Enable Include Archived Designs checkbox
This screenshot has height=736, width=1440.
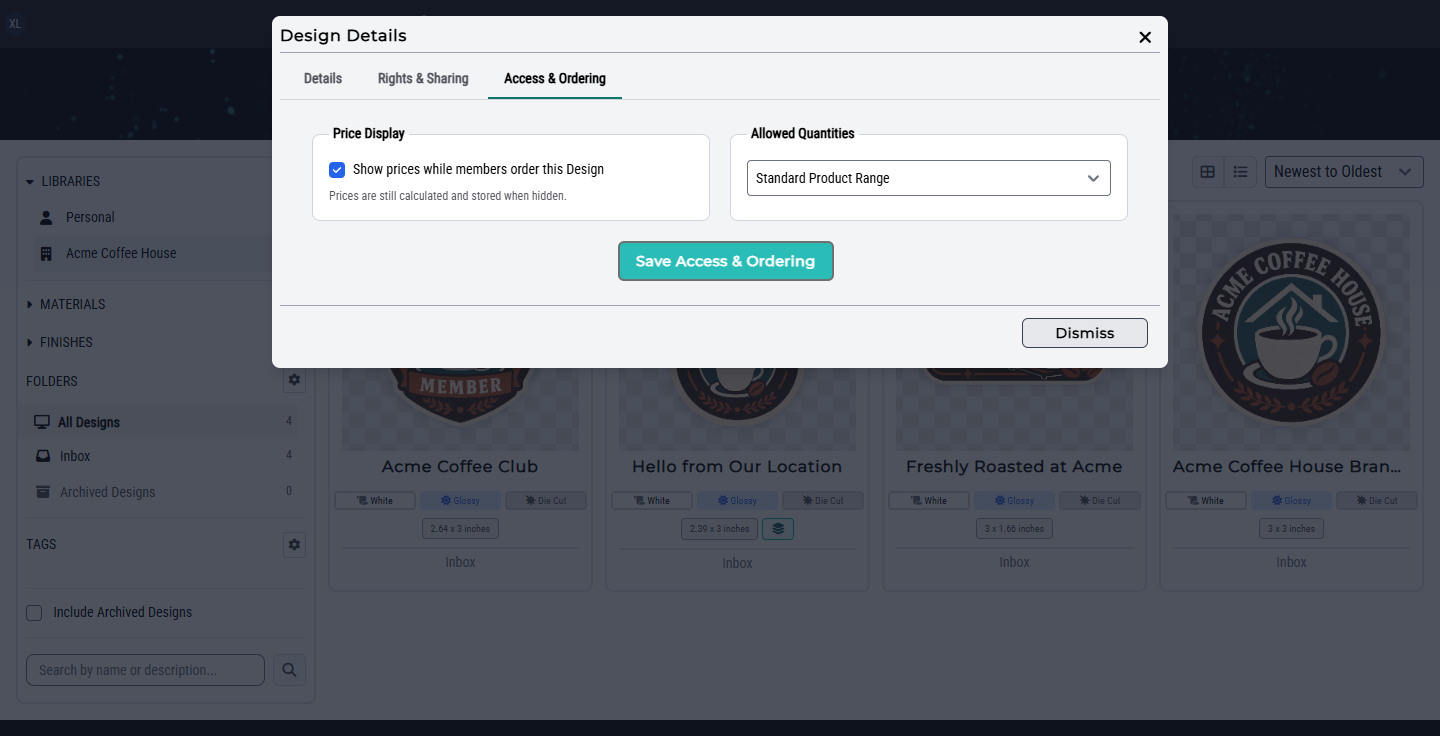[34, 613]
